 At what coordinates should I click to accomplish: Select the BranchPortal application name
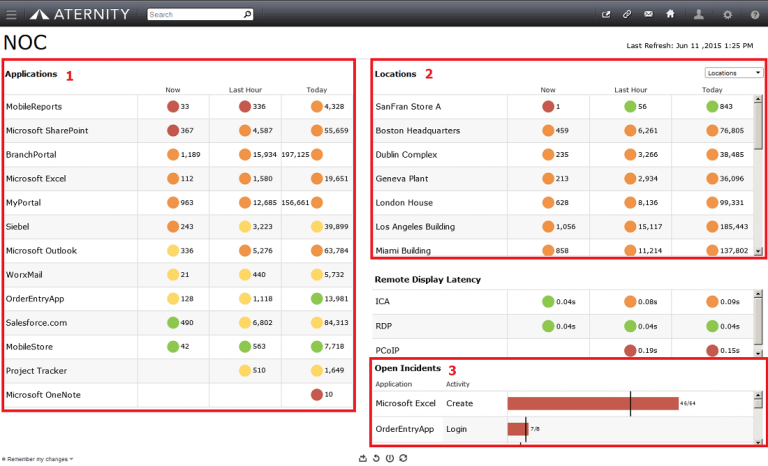point(31,154)
